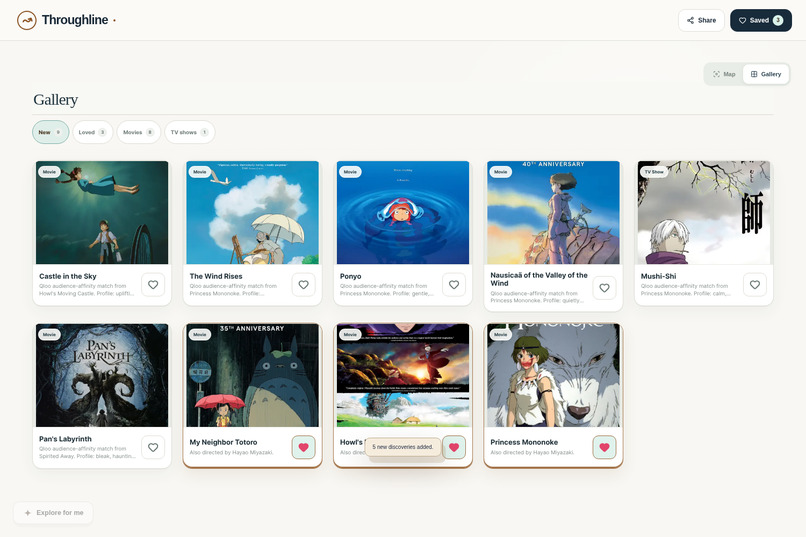Open Princess Mononoke poster
The height and width of the screenshot is (537, 806).
click(553, 375)
